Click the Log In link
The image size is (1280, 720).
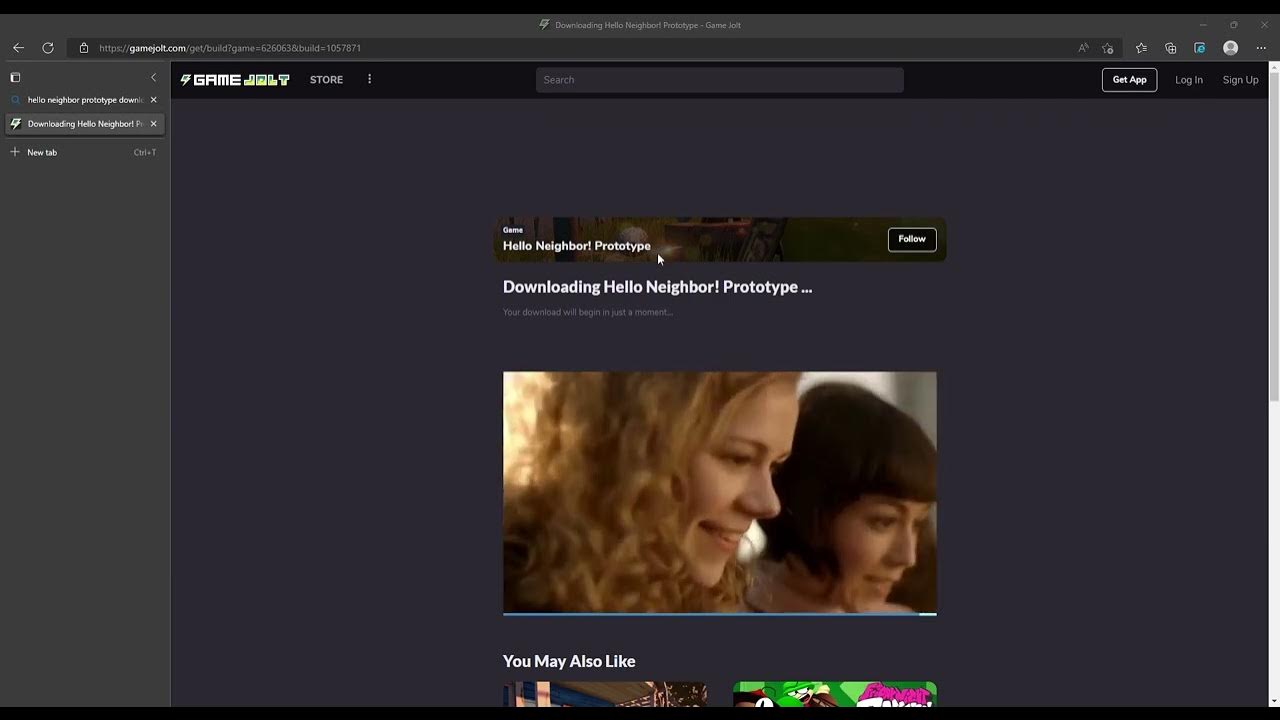click(1188, 80)
